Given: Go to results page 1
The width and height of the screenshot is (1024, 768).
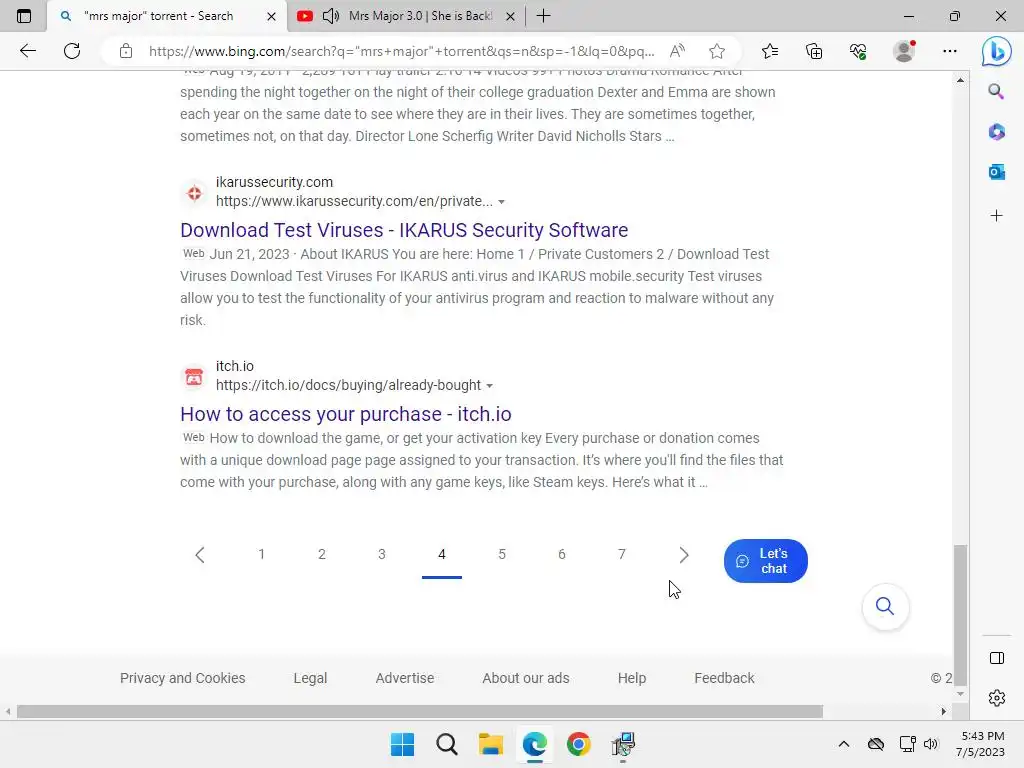Looking at the screenshot, I should [x=261, y=554].
